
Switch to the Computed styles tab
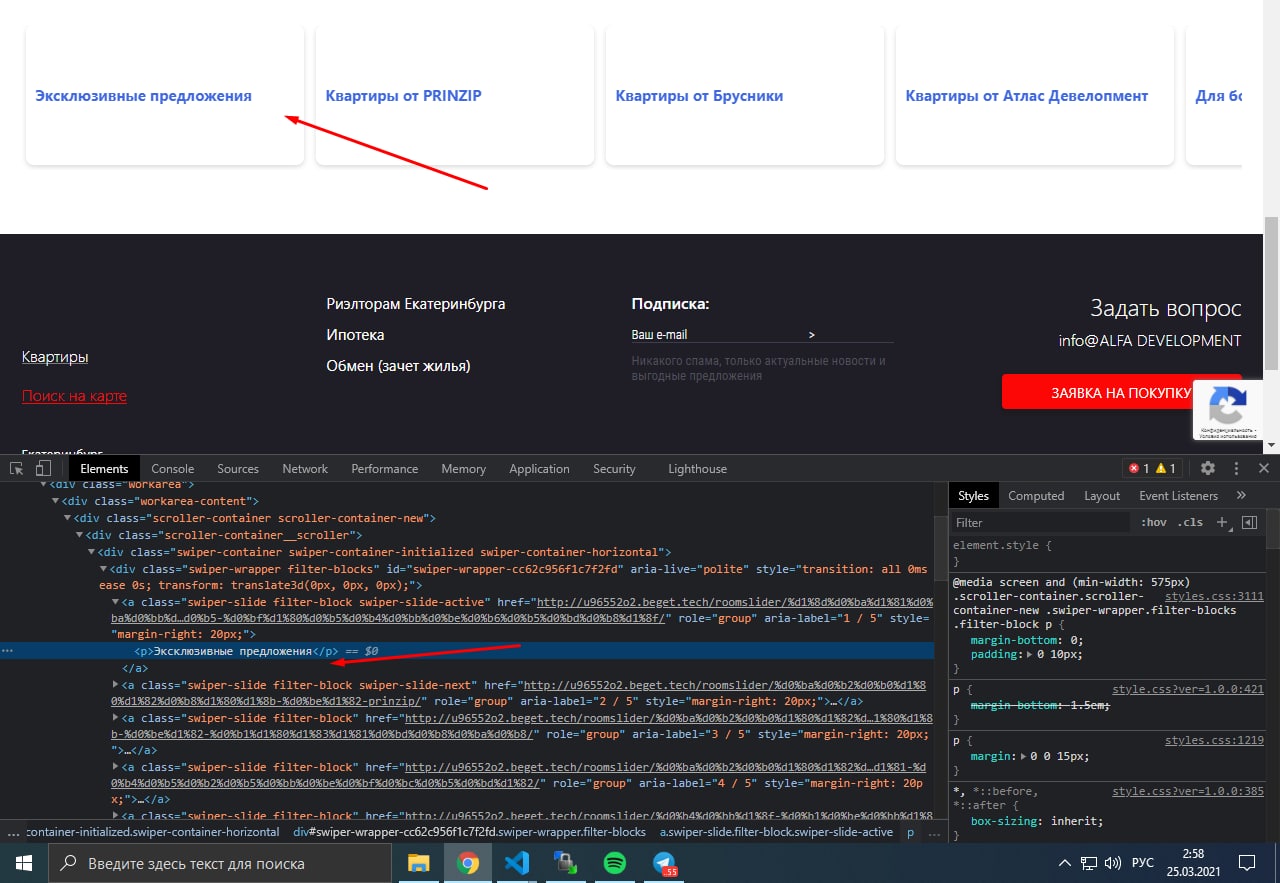pyautogui.click(x=1036, y=495)
